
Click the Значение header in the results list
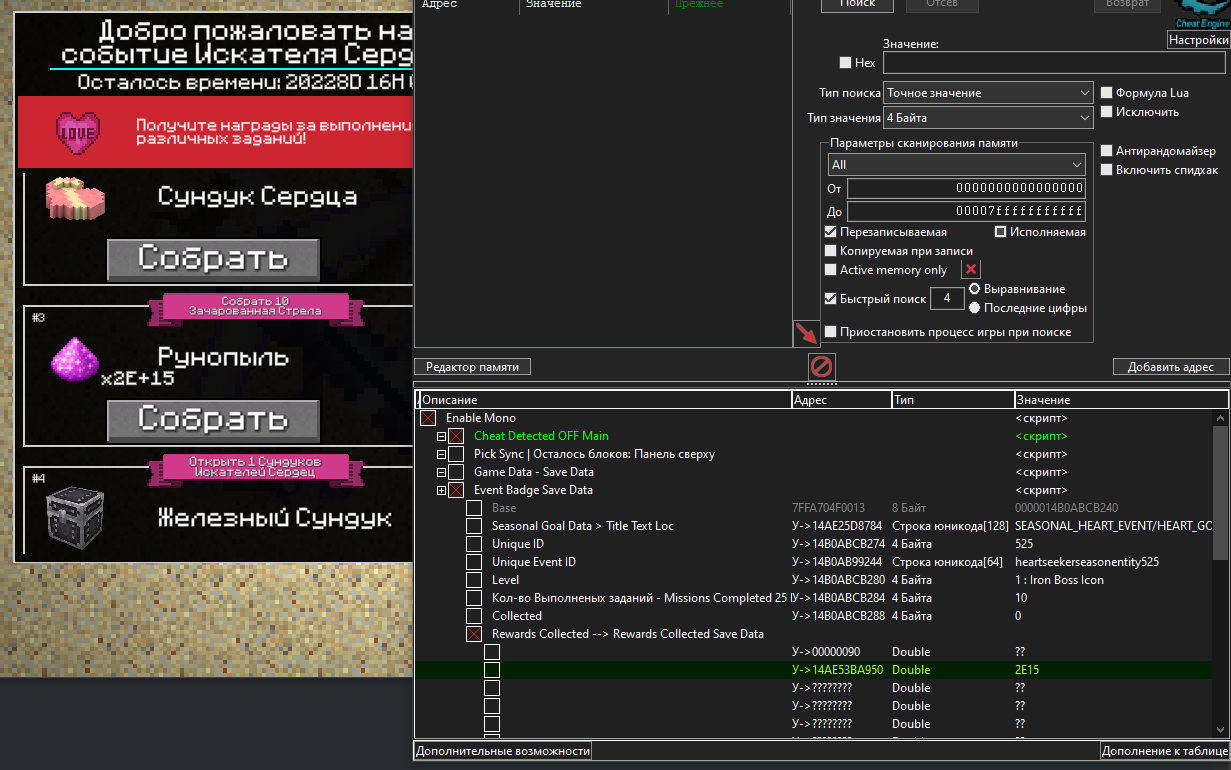pyautogui.click(x=592, y=4)
